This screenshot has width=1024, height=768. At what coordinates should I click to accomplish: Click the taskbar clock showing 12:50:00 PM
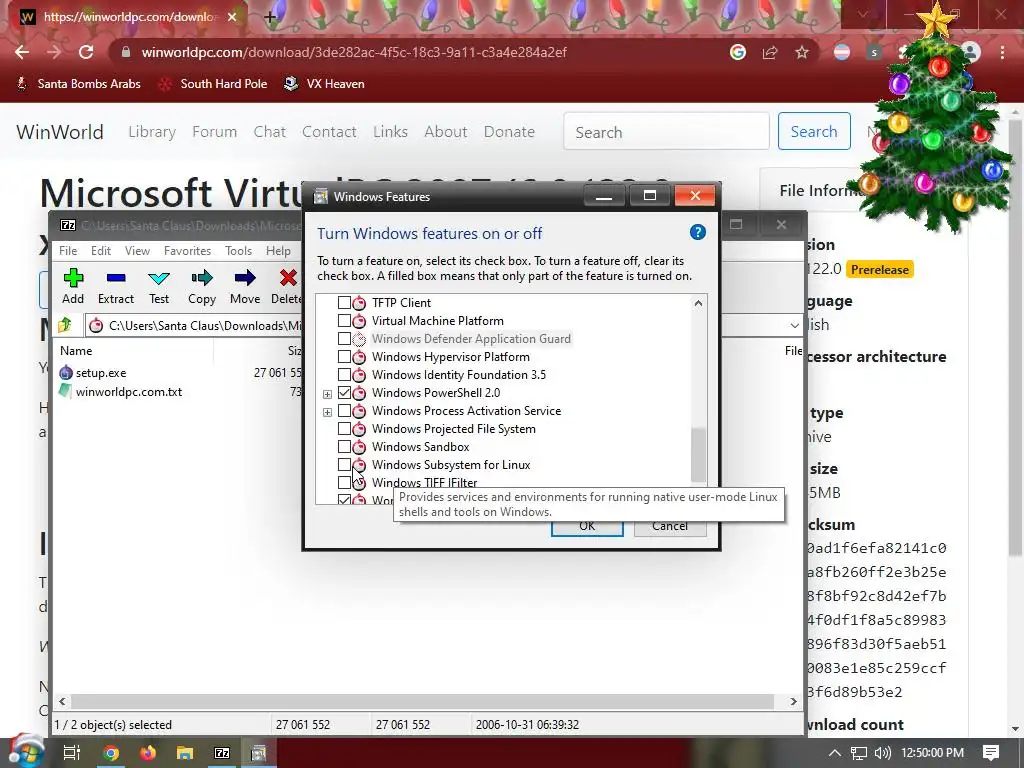click(x=932, y=753)
